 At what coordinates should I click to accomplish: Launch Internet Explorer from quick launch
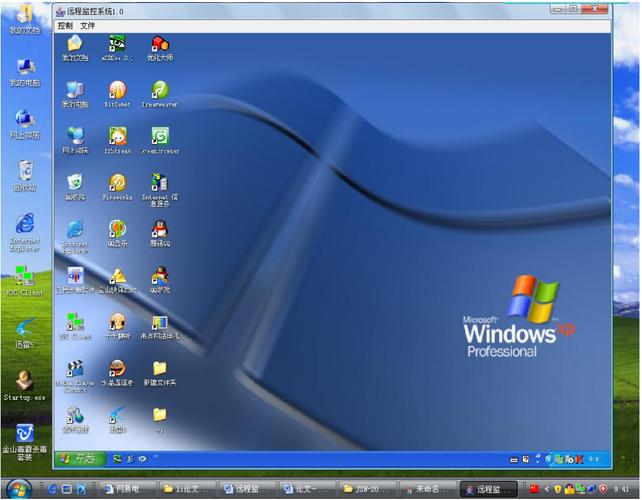click(x=52, y=489)
